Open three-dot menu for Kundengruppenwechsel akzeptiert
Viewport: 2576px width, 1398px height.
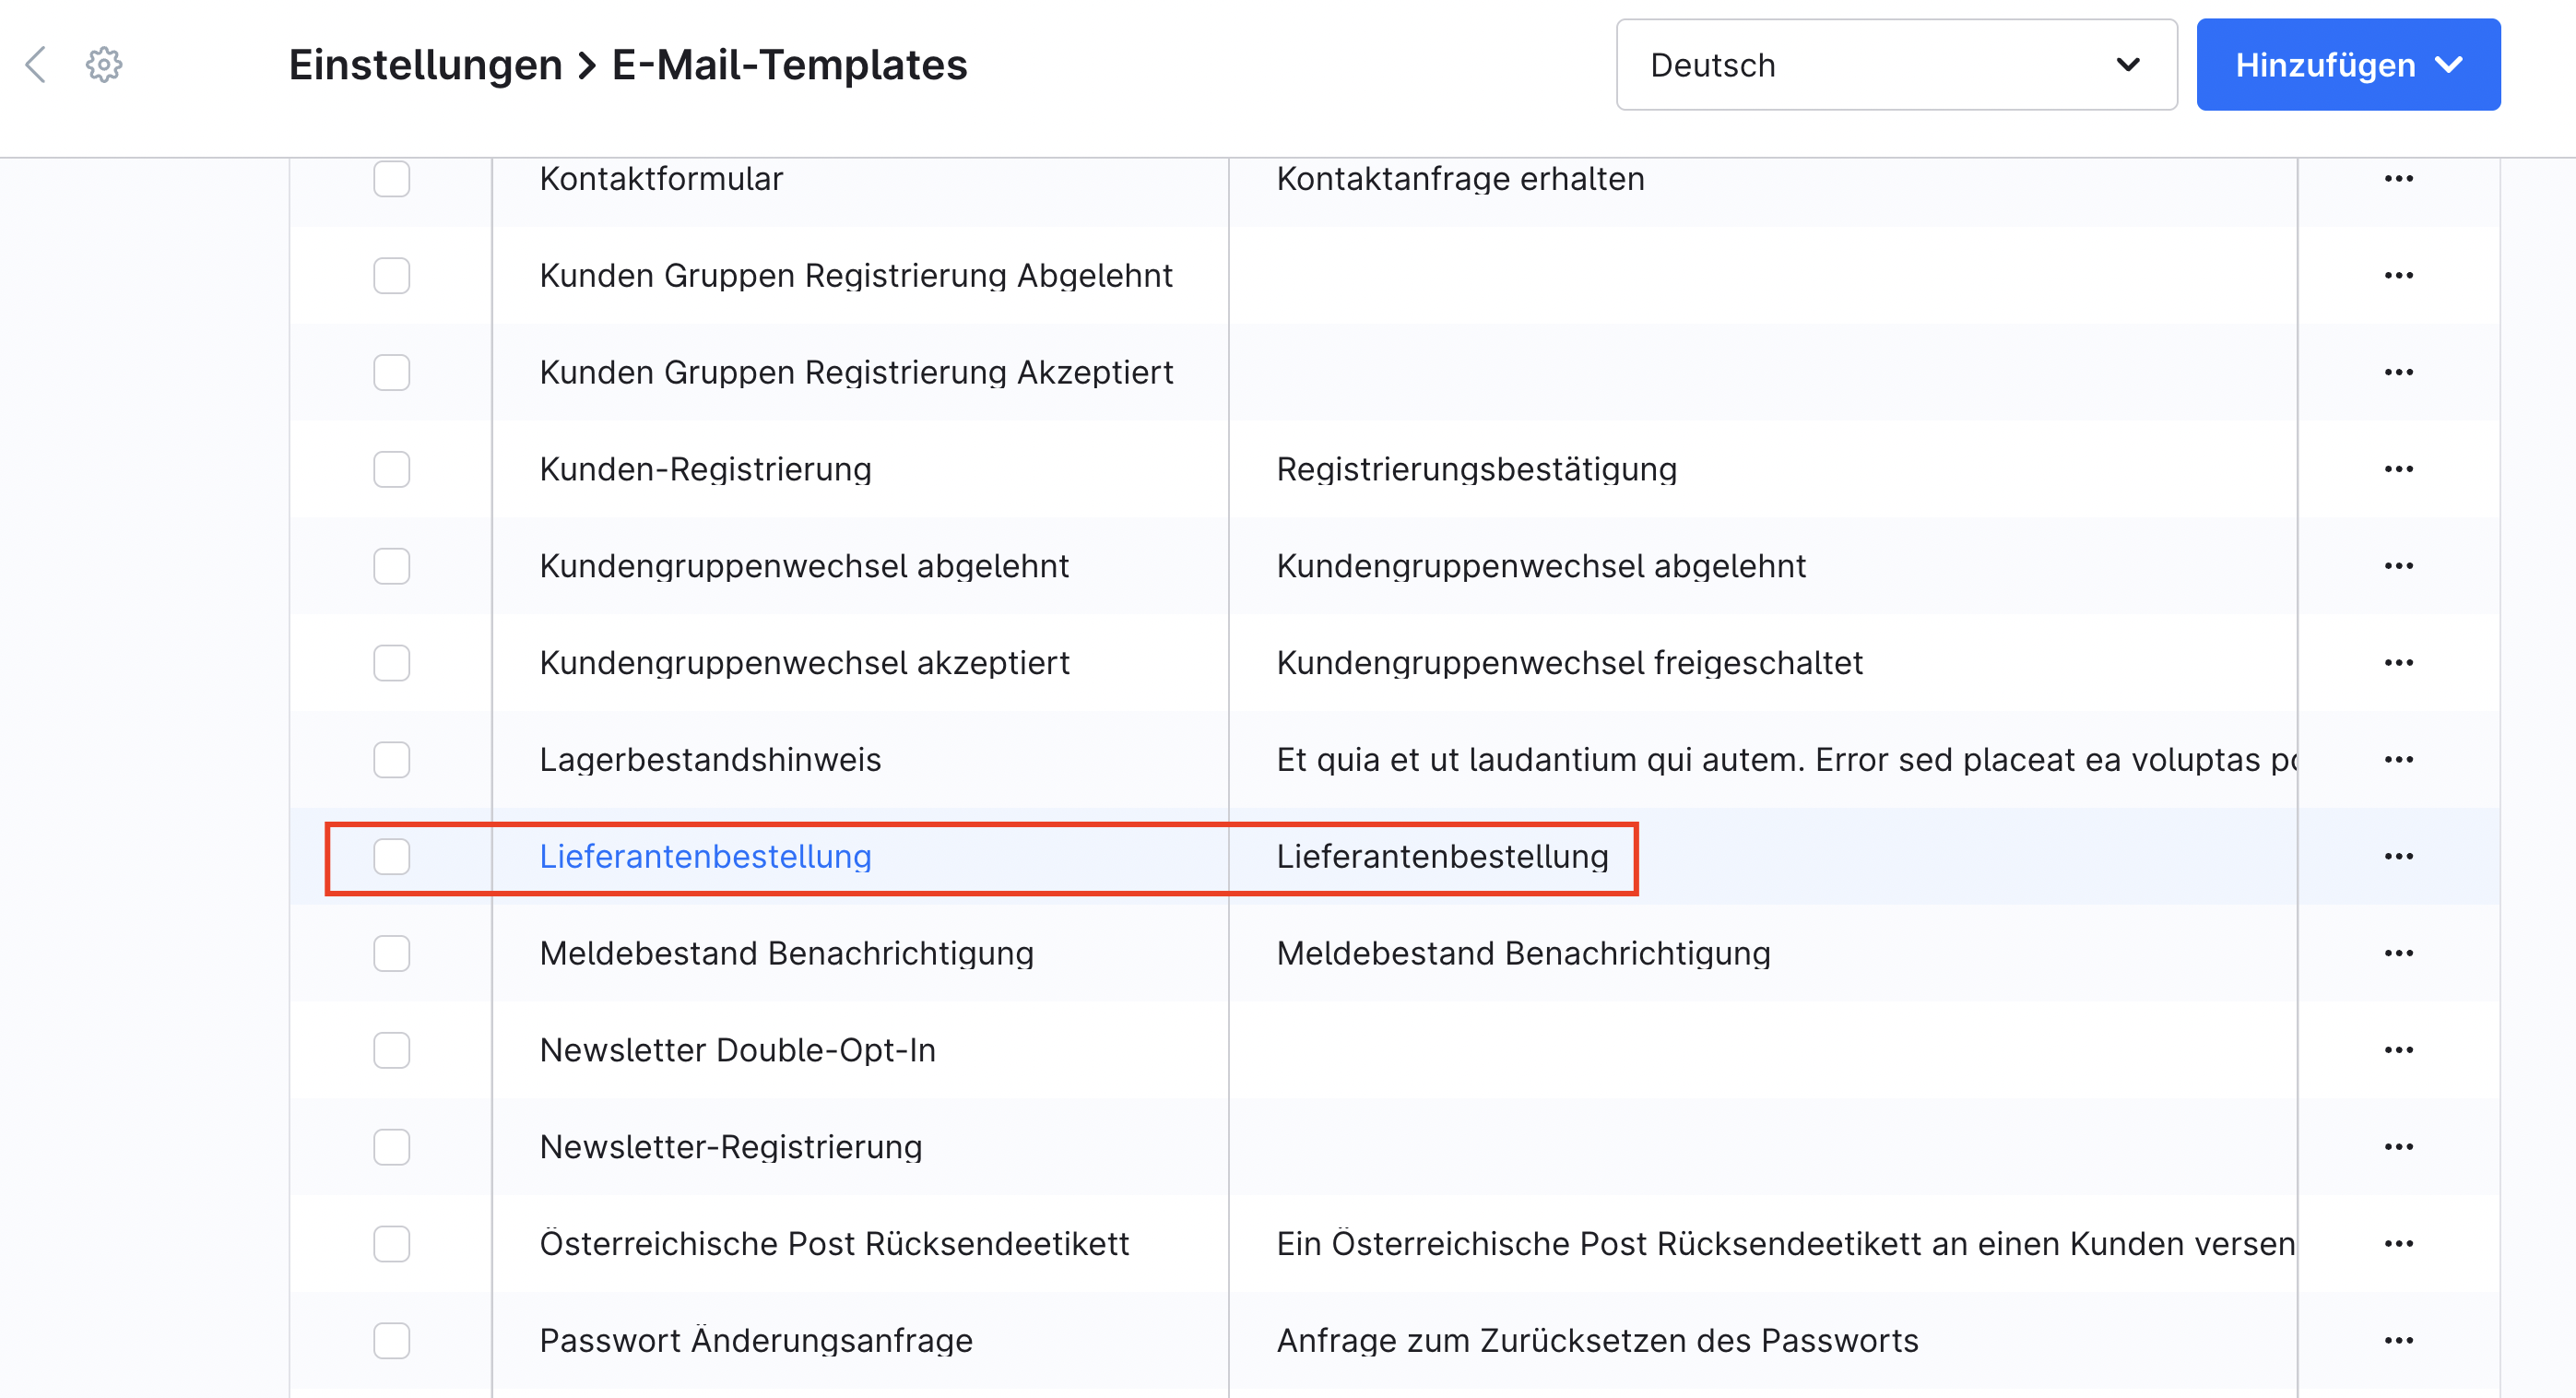point(2398,663)
